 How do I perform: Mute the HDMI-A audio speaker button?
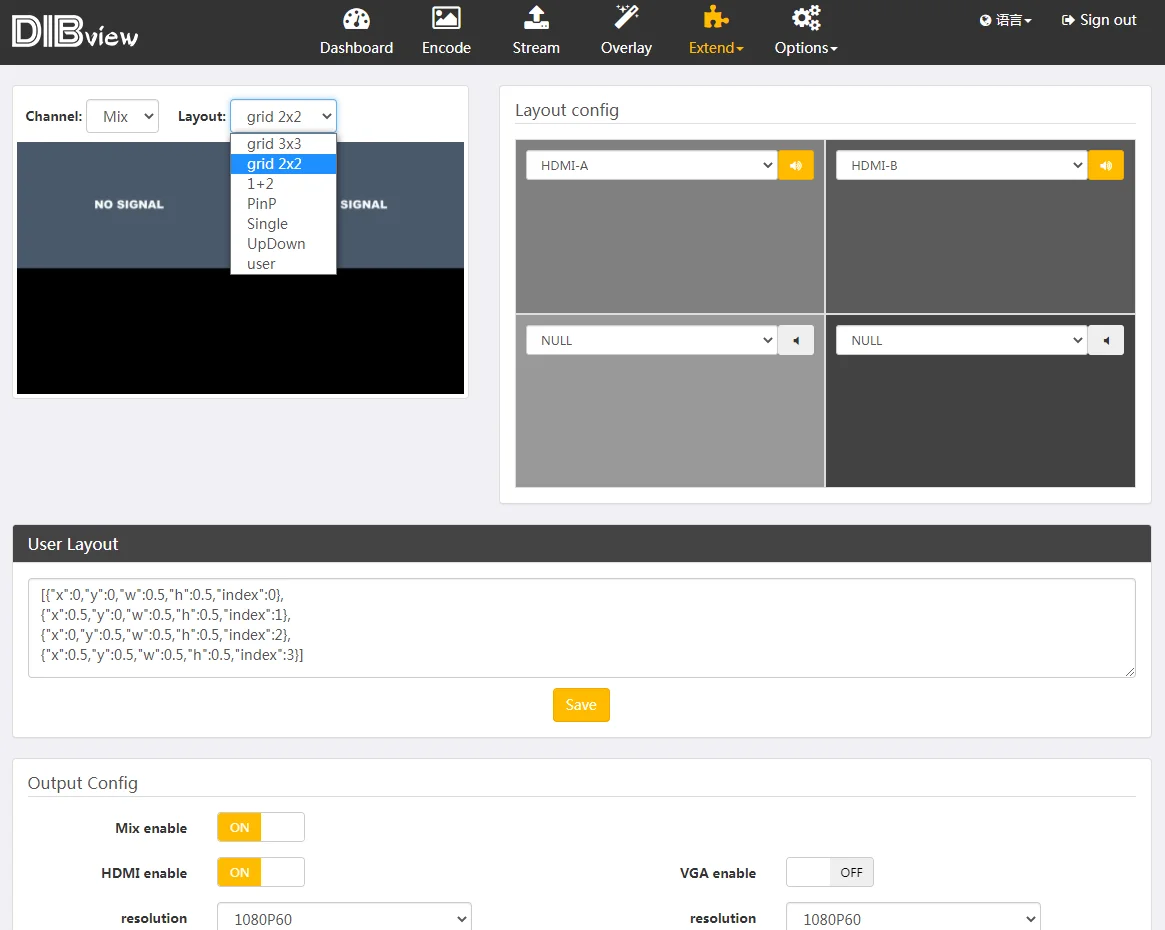[796, 166]
